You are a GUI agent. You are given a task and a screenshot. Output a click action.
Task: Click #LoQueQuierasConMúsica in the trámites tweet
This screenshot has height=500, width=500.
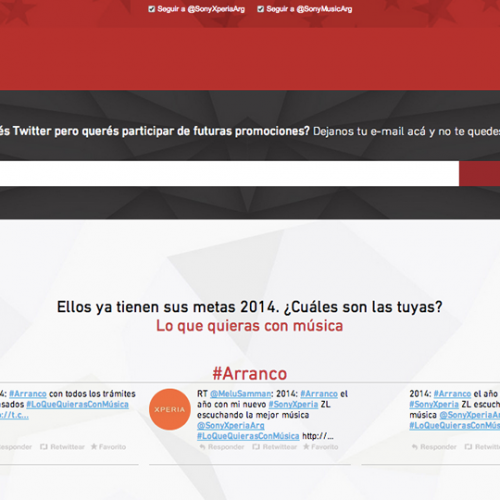(77, 404)
